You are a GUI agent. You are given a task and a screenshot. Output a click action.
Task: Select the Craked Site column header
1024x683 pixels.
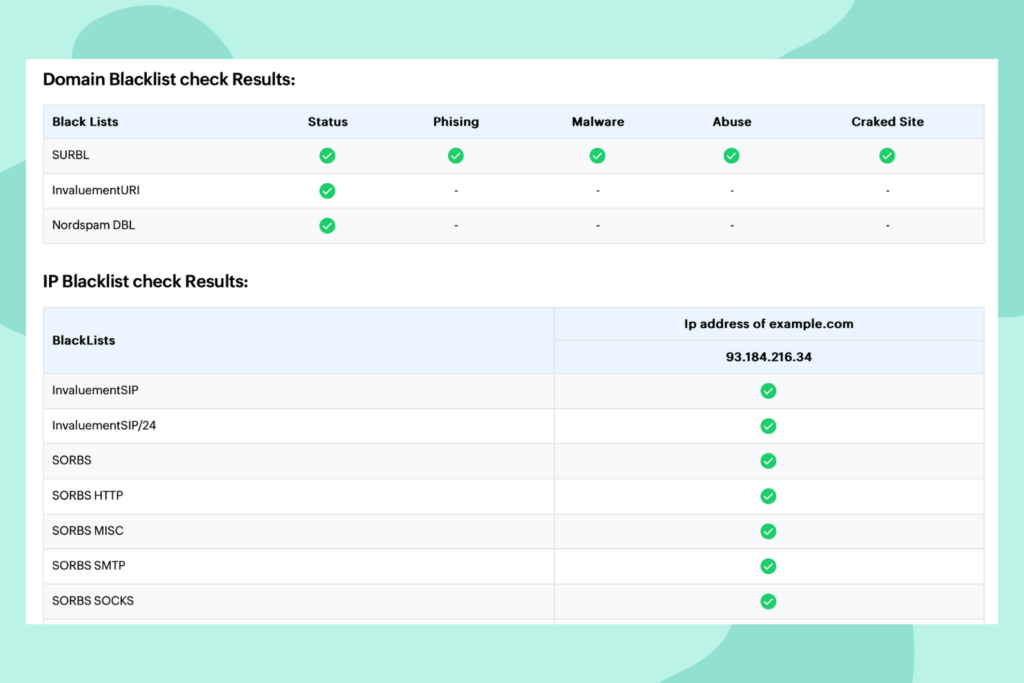(x=887, y=122)
